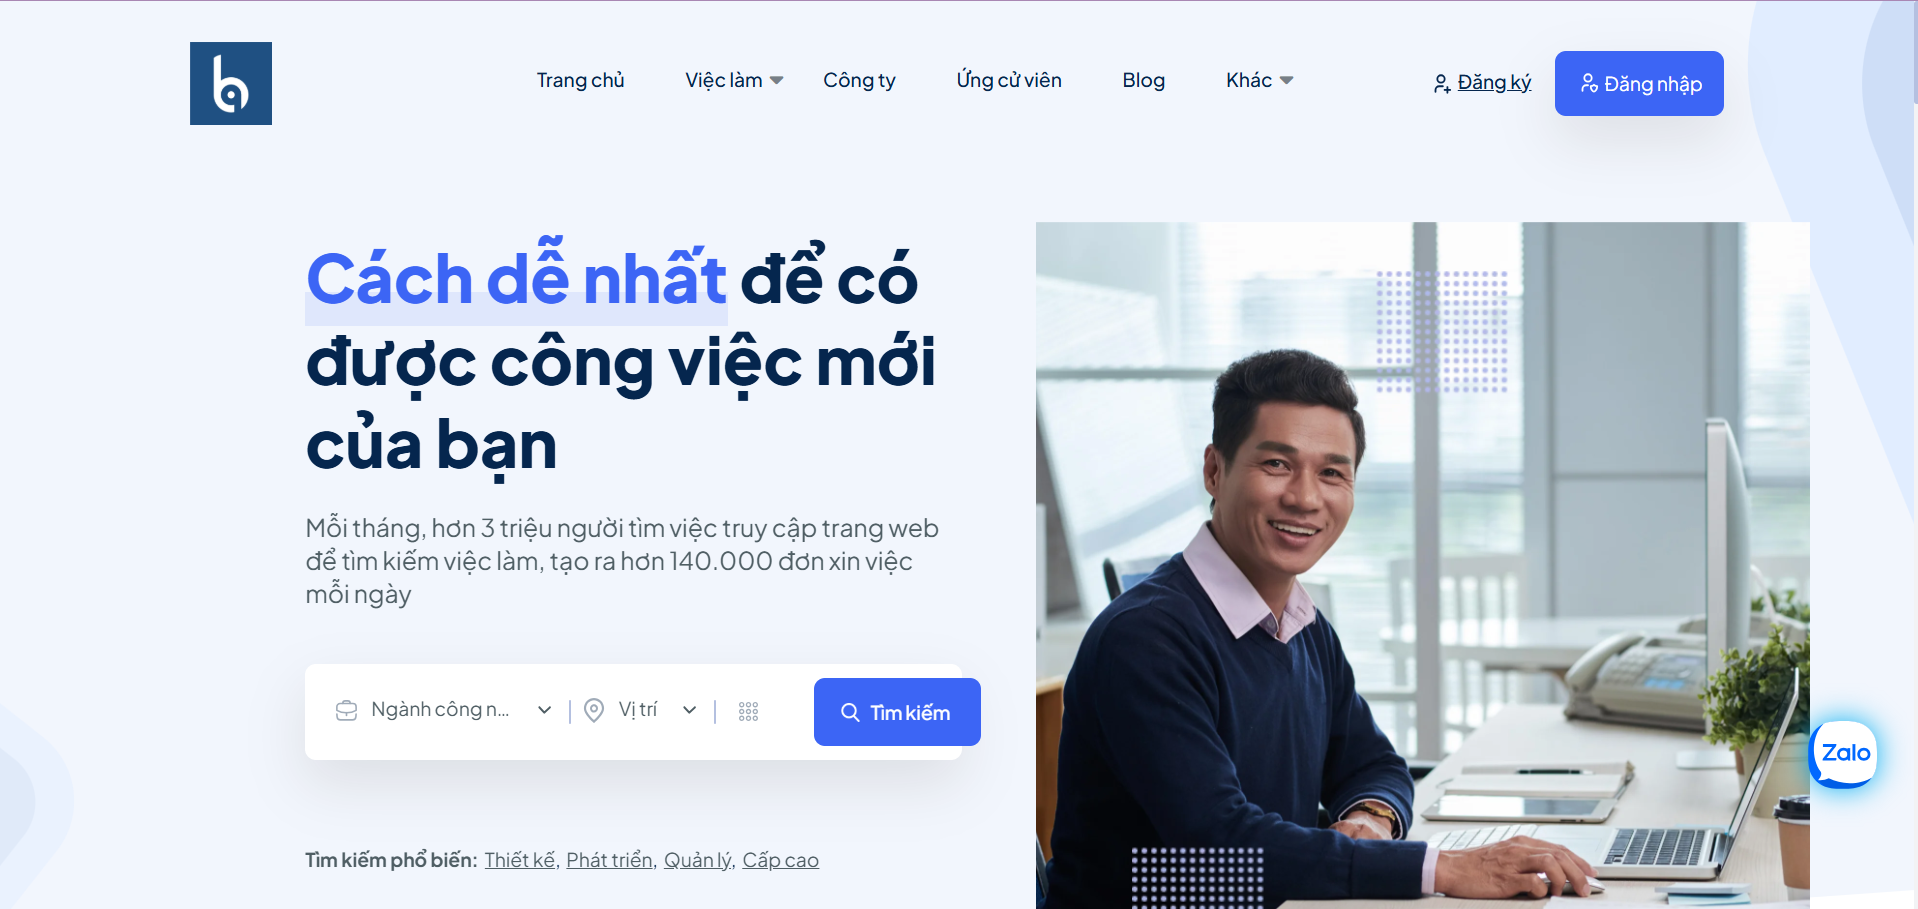1918x909 pixels.
Task: Click the location pin icon
Action: (x=594, y=710)
